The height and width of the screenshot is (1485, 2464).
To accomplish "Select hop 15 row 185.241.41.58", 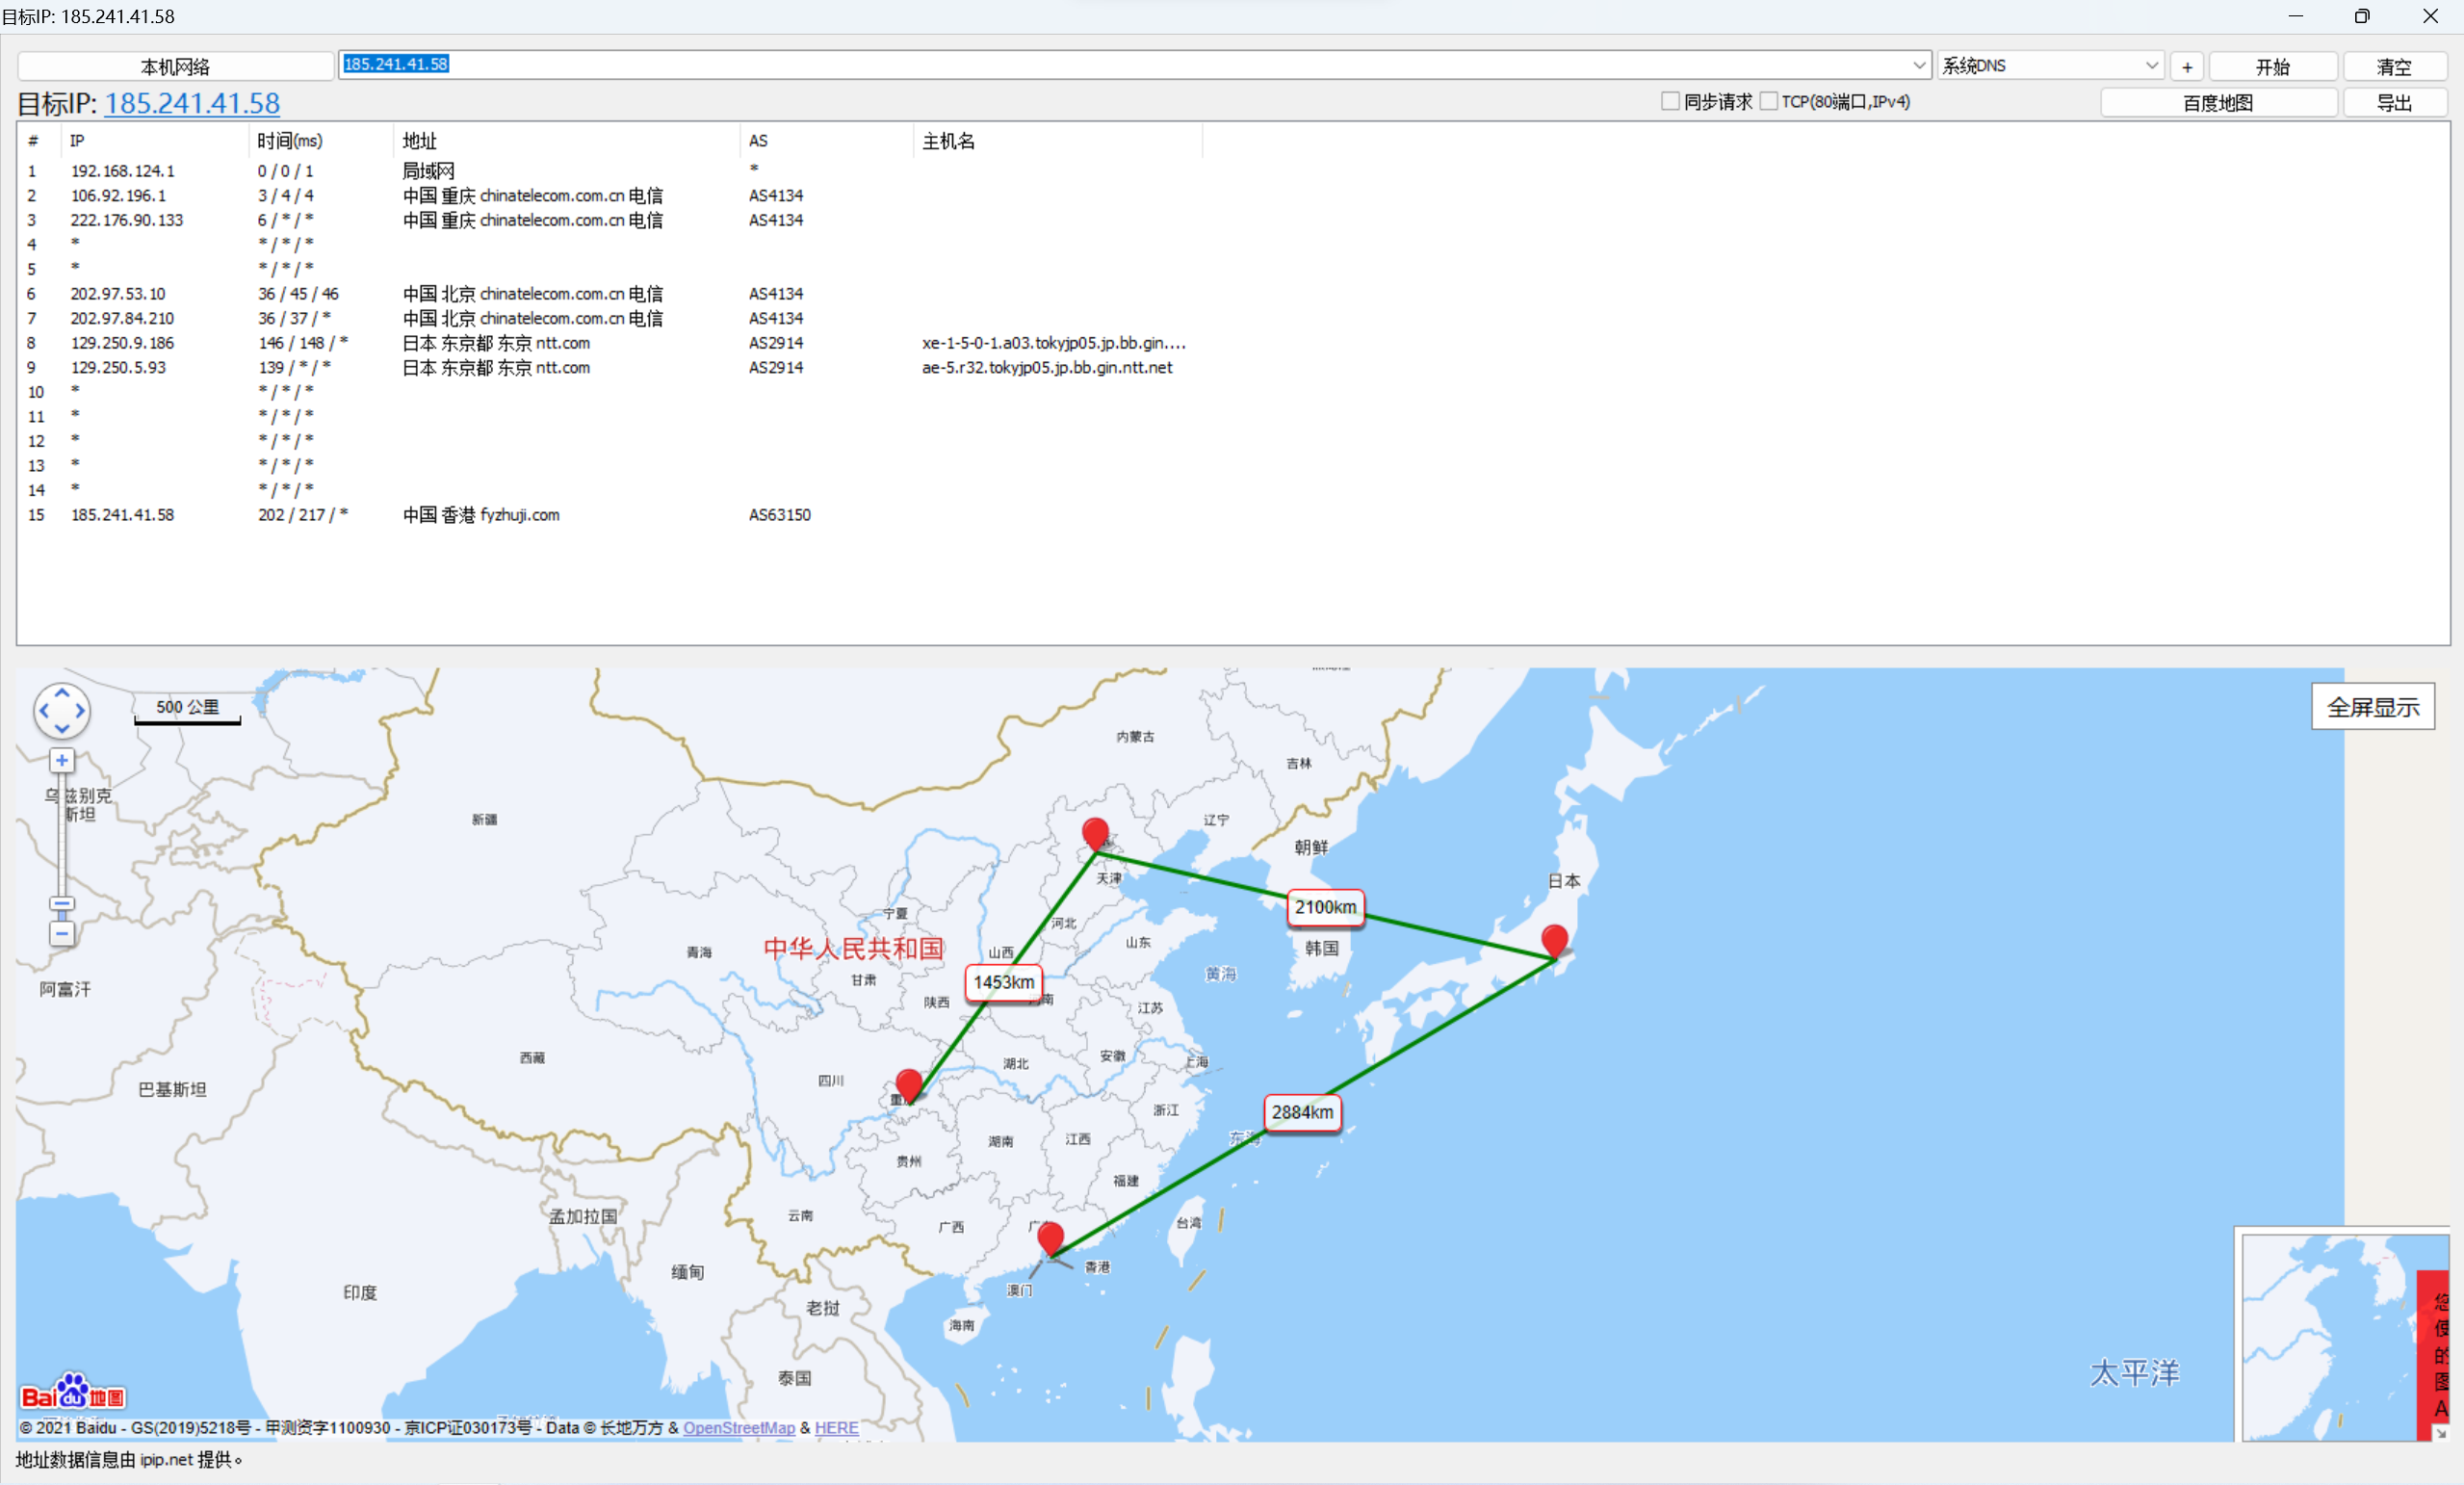I will pos(122,515).
